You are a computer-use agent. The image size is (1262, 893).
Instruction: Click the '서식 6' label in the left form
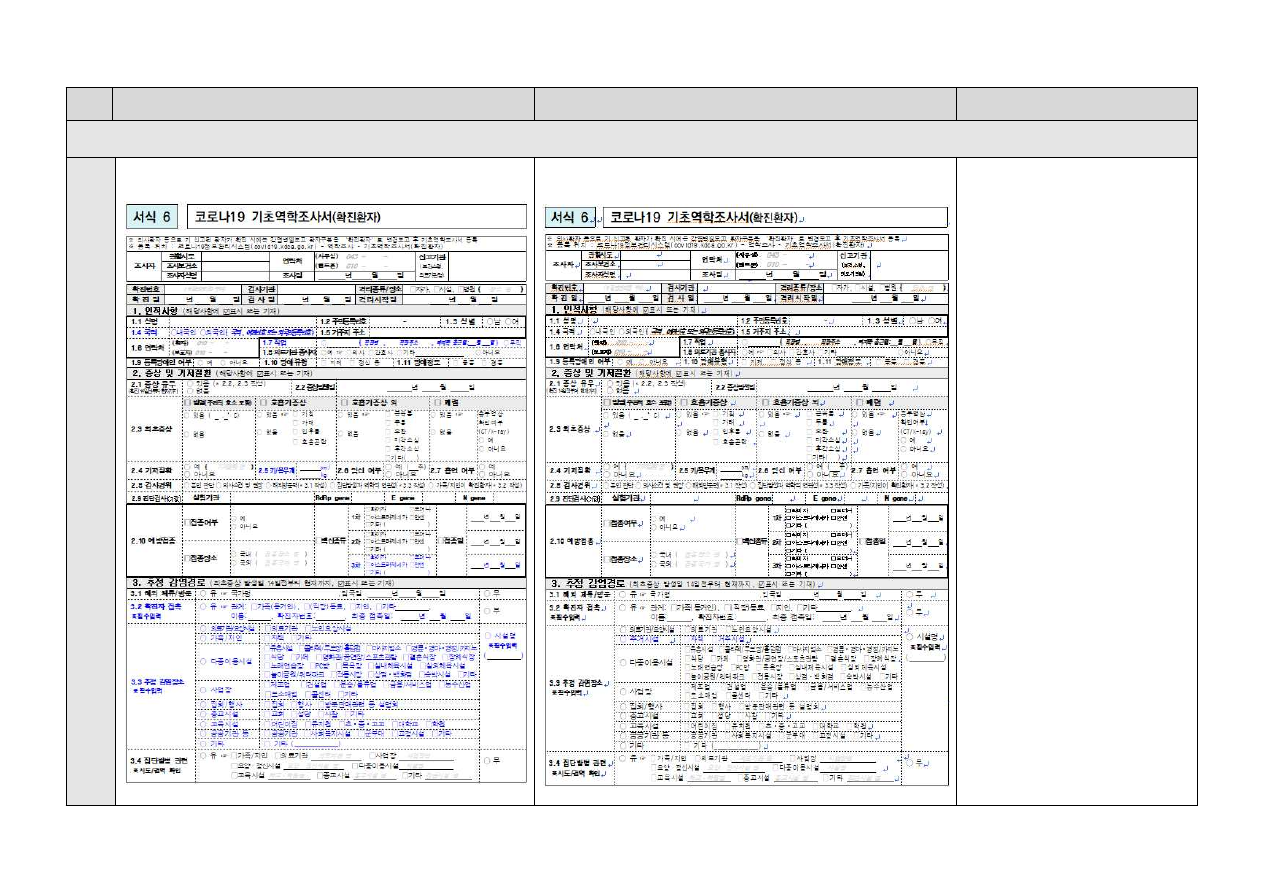153,217
